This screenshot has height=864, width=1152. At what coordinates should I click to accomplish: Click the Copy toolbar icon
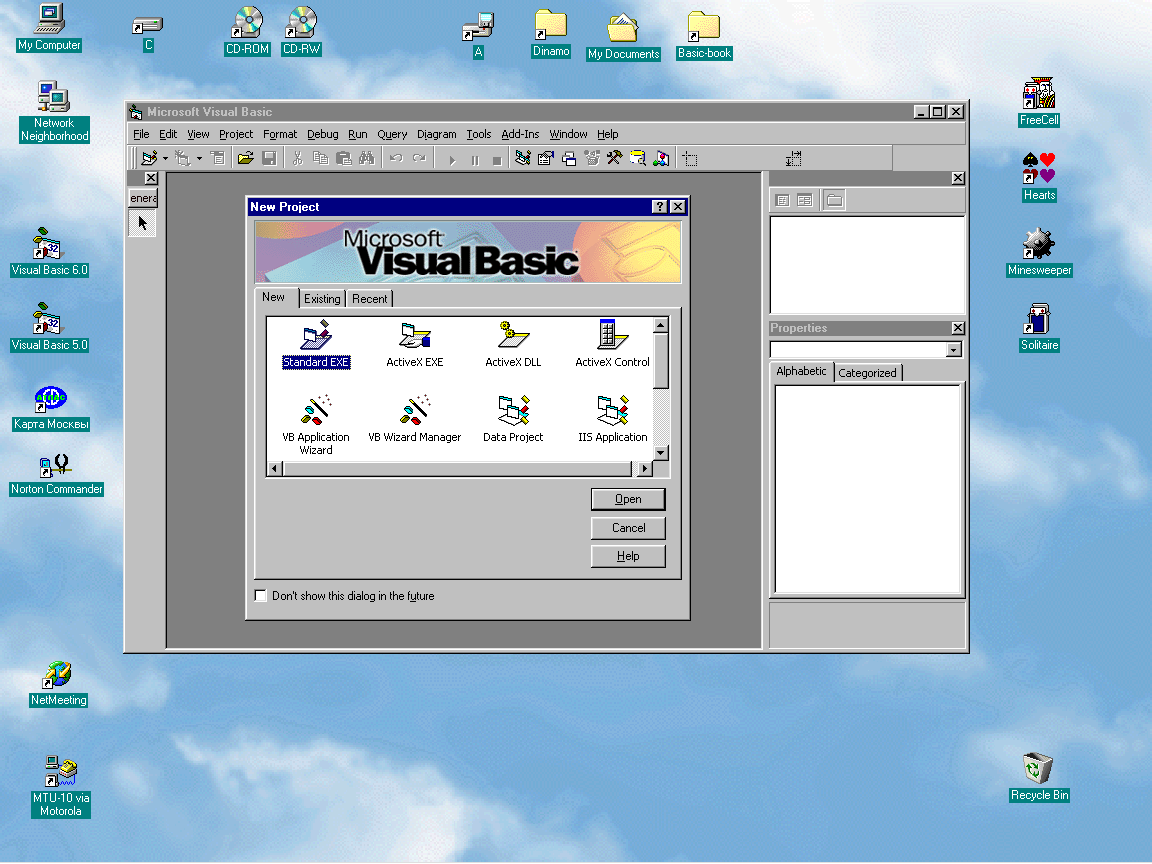320,158
